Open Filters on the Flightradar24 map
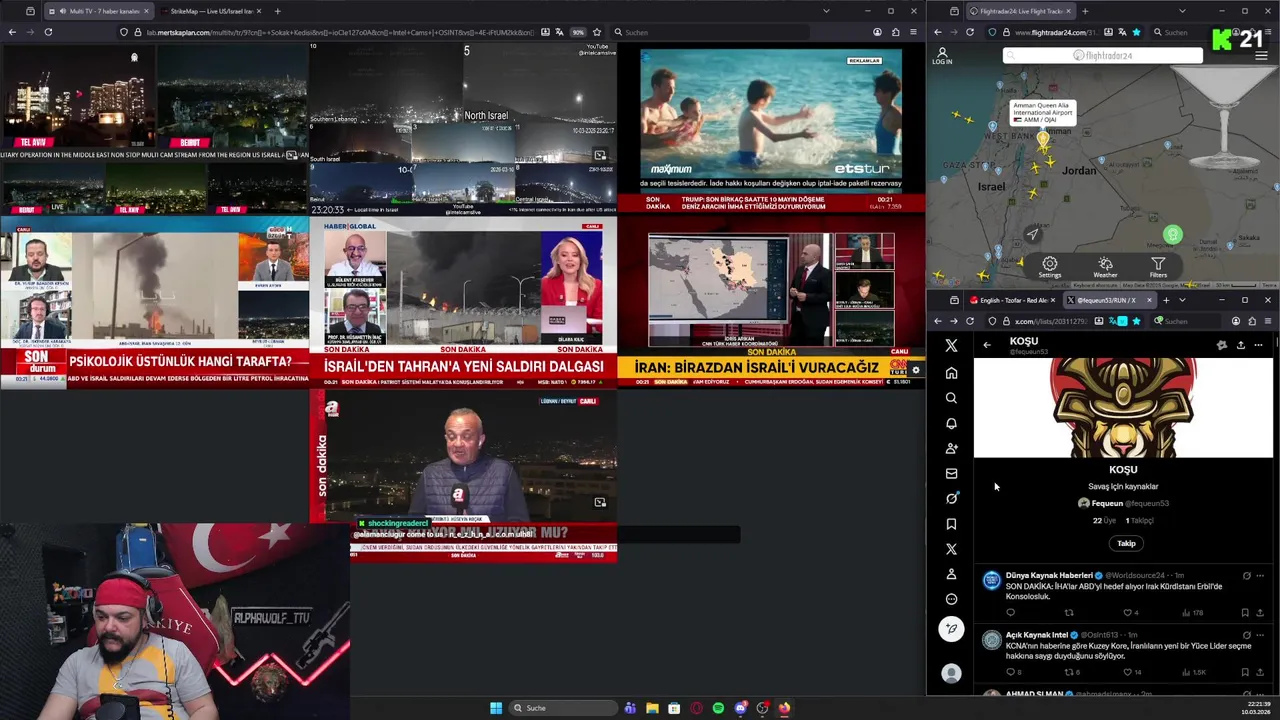The image size is (1280, 720). [x=1158, y=267]
